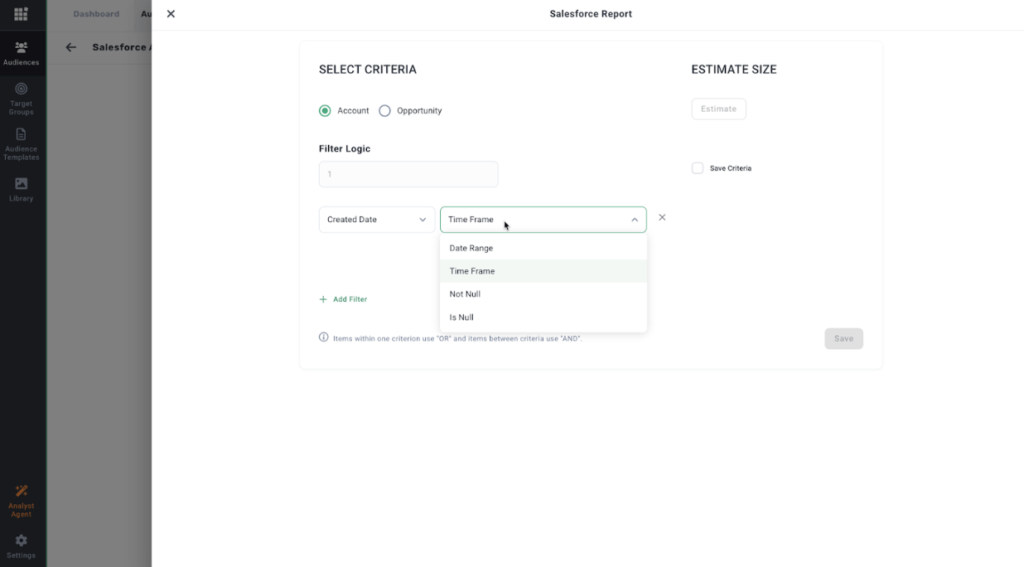Viewport: 1024px width, 567px height.
Task: Click the Salesforce Report title text
Action: 590,14
